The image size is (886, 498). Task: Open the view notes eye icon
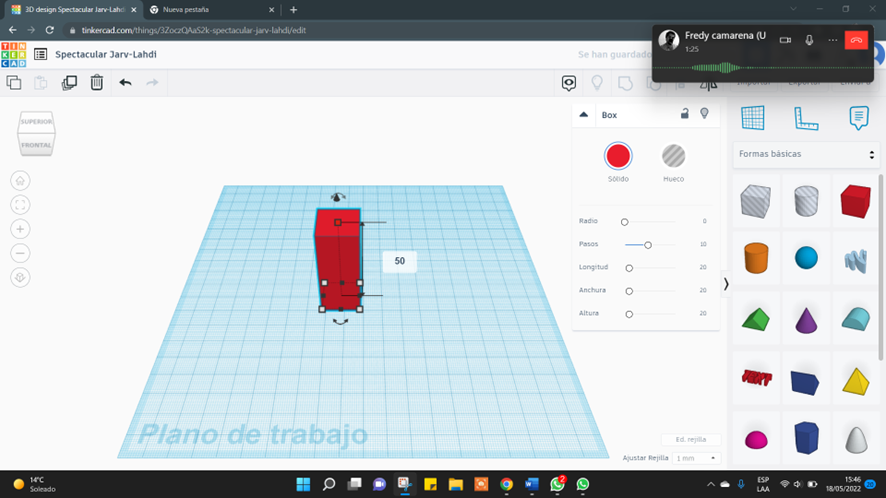point(568,83)
